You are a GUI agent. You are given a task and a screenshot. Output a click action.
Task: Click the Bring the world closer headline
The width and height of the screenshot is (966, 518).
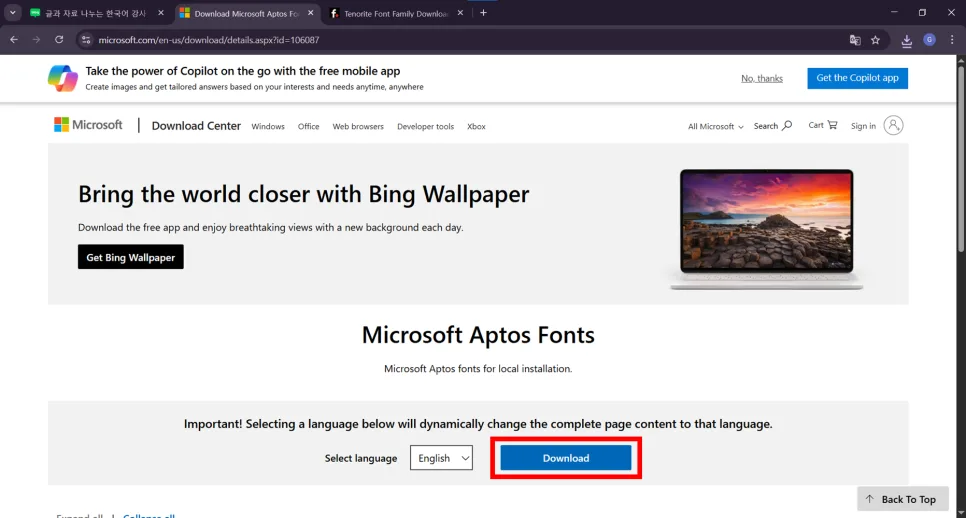tap(303, 194)
